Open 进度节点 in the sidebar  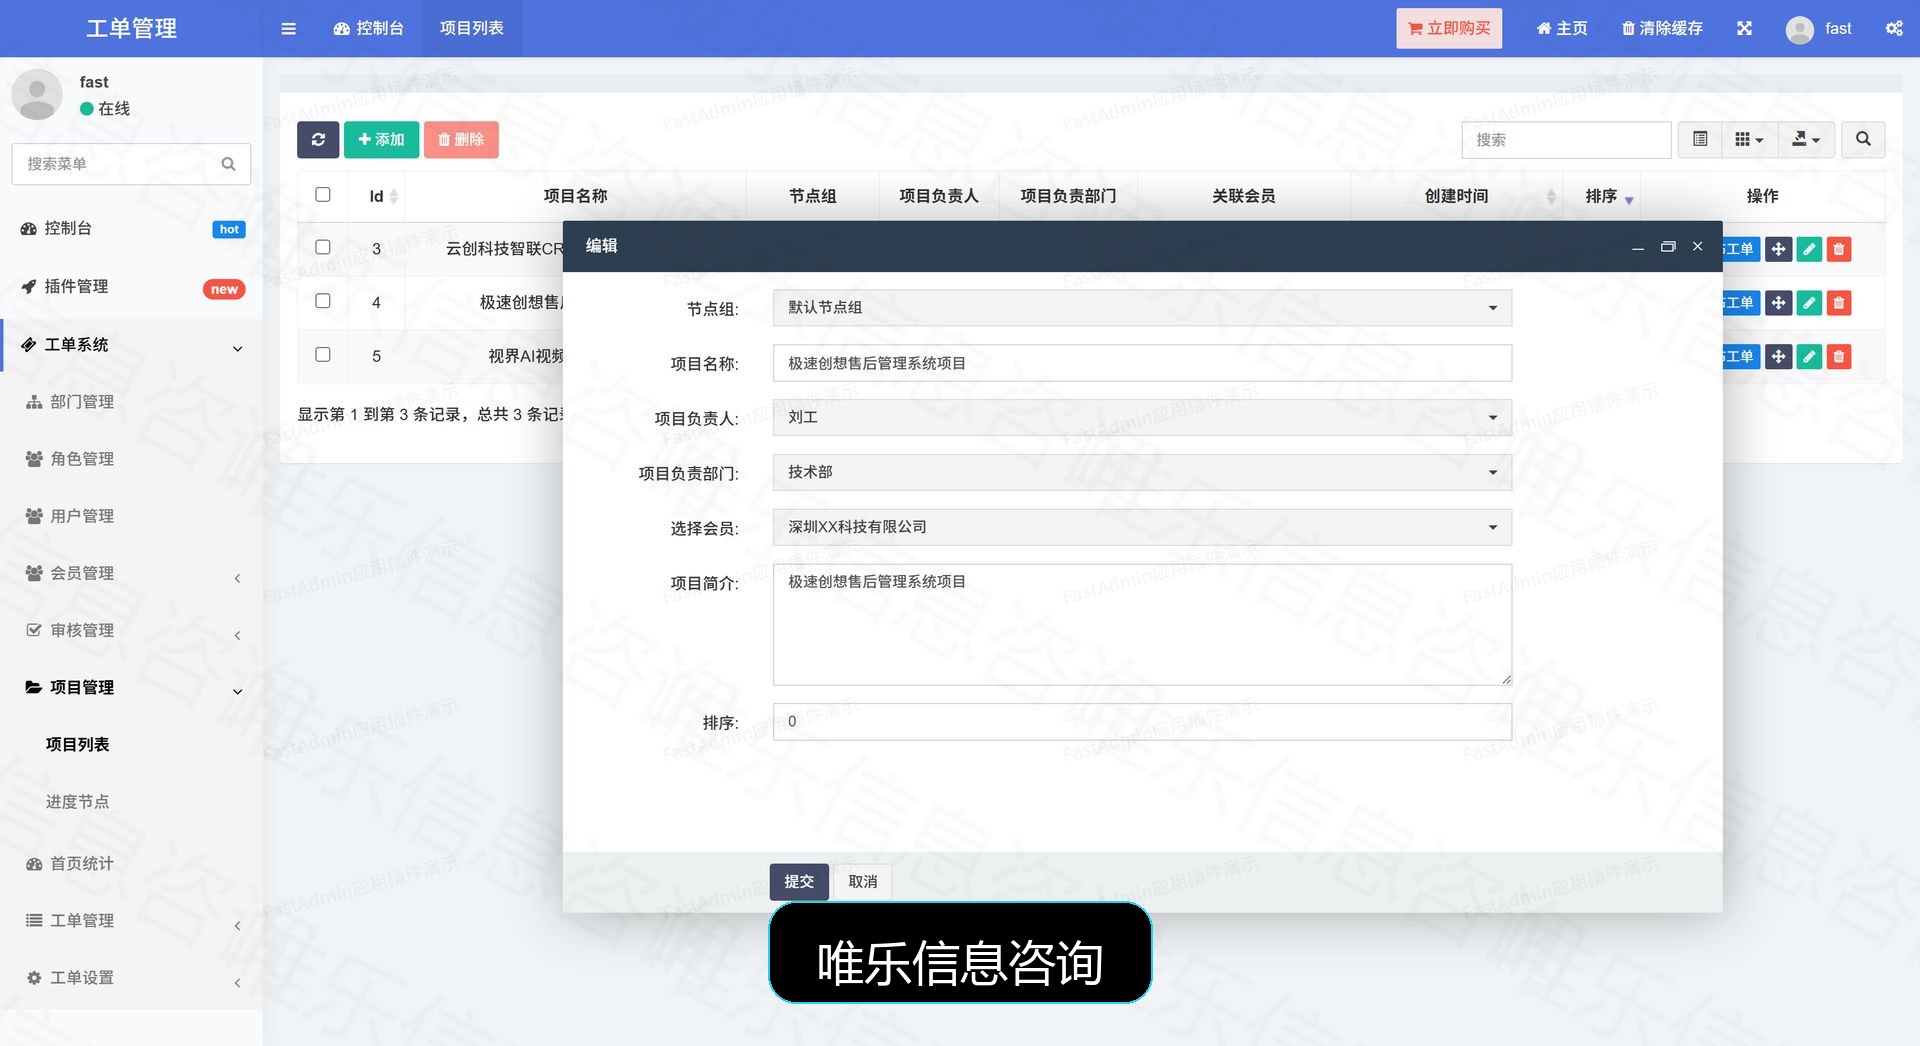coord(77,802)
